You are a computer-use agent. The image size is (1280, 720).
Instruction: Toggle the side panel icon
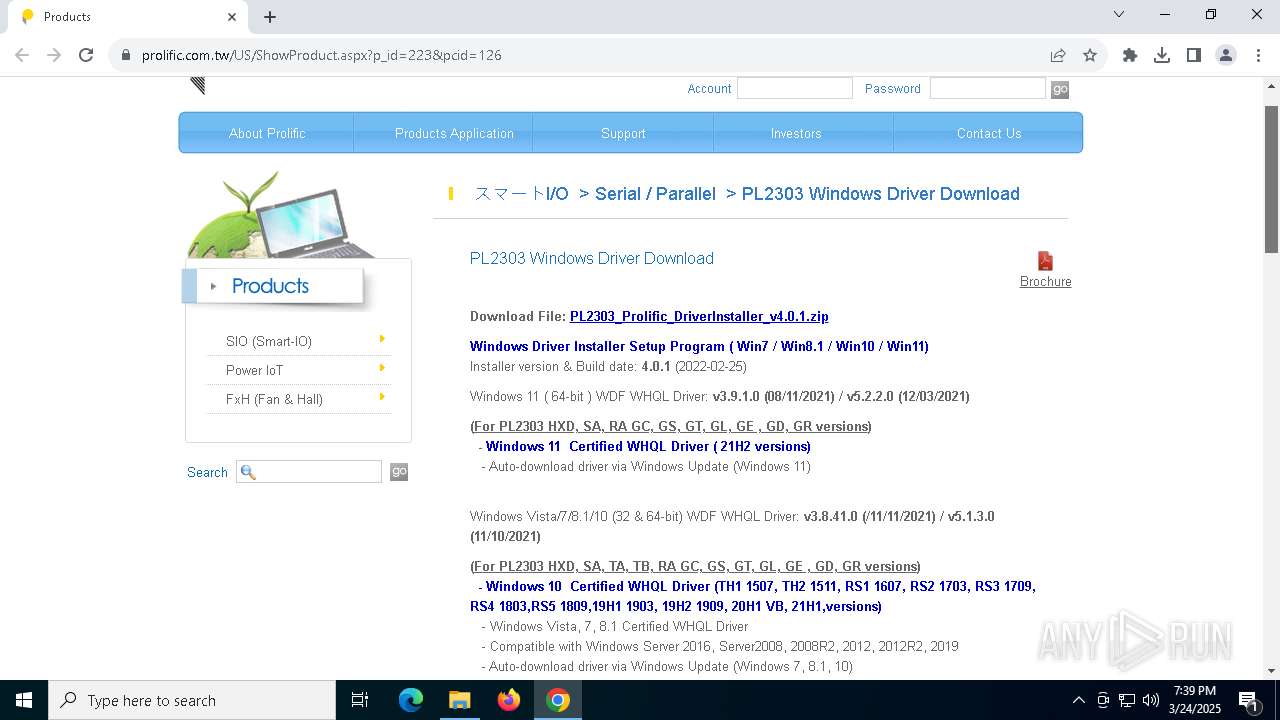tap(1194, 55)
